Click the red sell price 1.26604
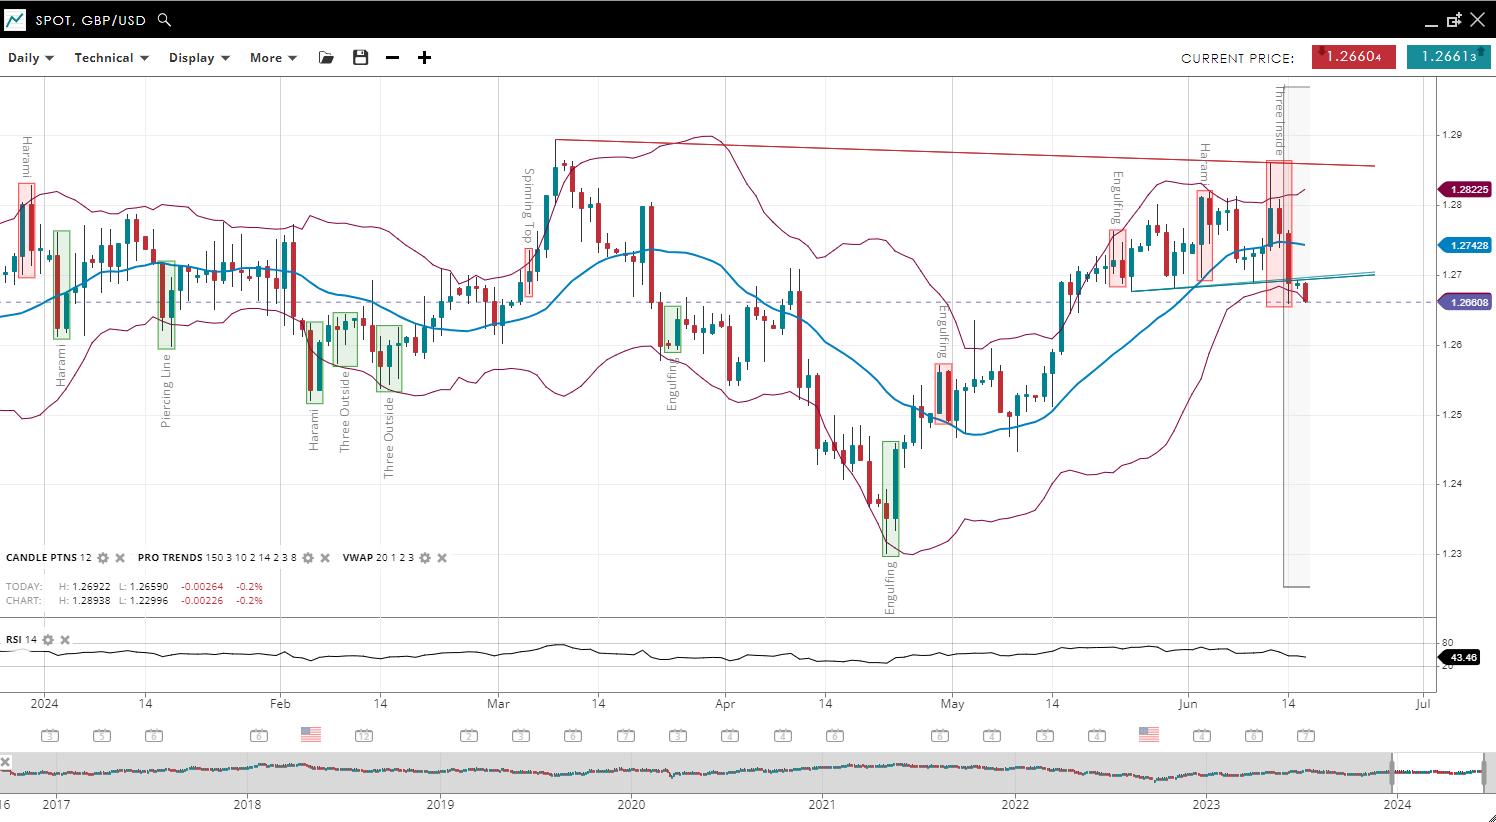Image resolution: width=1496 pixels, height=822 pixels. [x=1353, y=57]
